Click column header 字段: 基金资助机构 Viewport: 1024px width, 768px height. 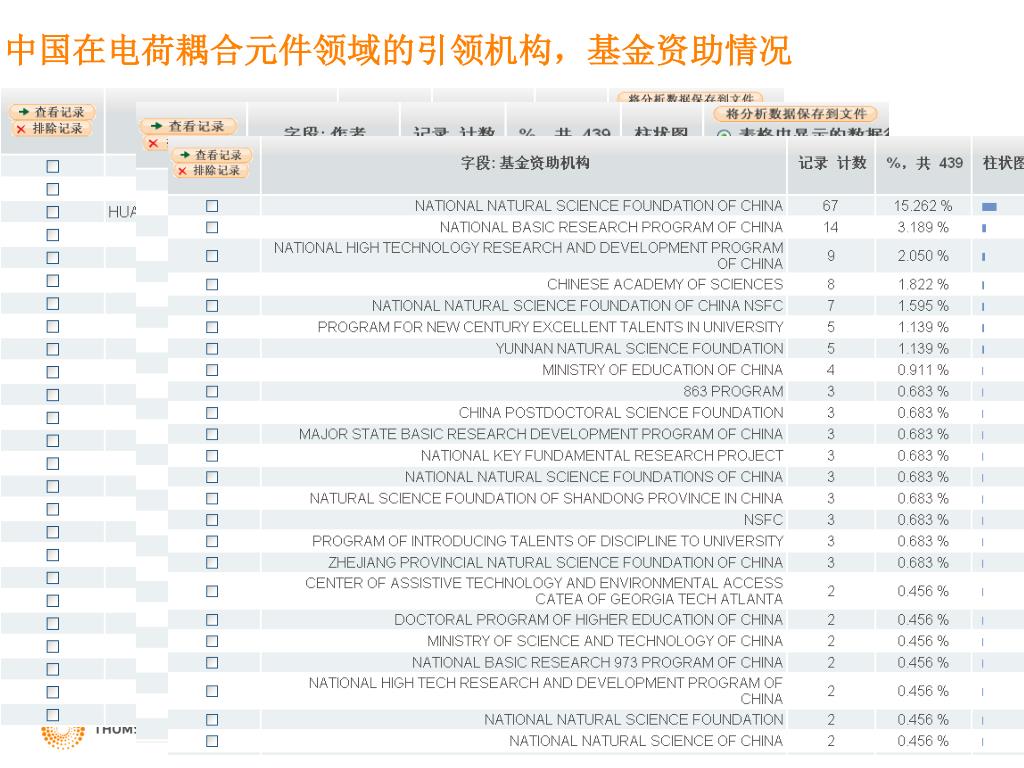pyautogui.click(x=525, y=163)
